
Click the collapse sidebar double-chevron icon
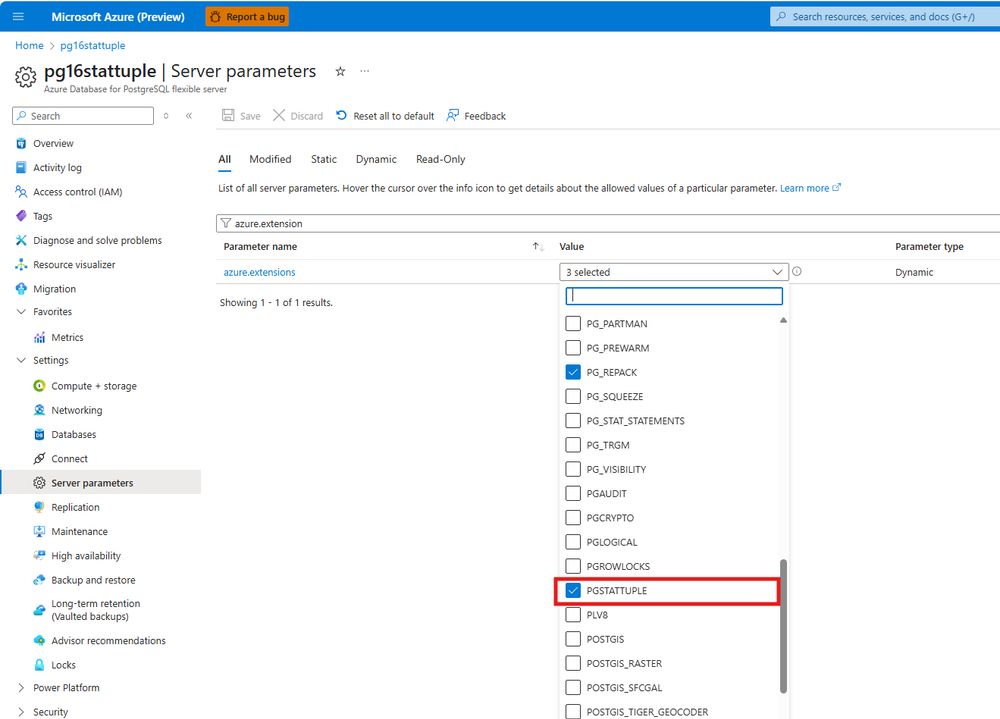pos(189,115)
